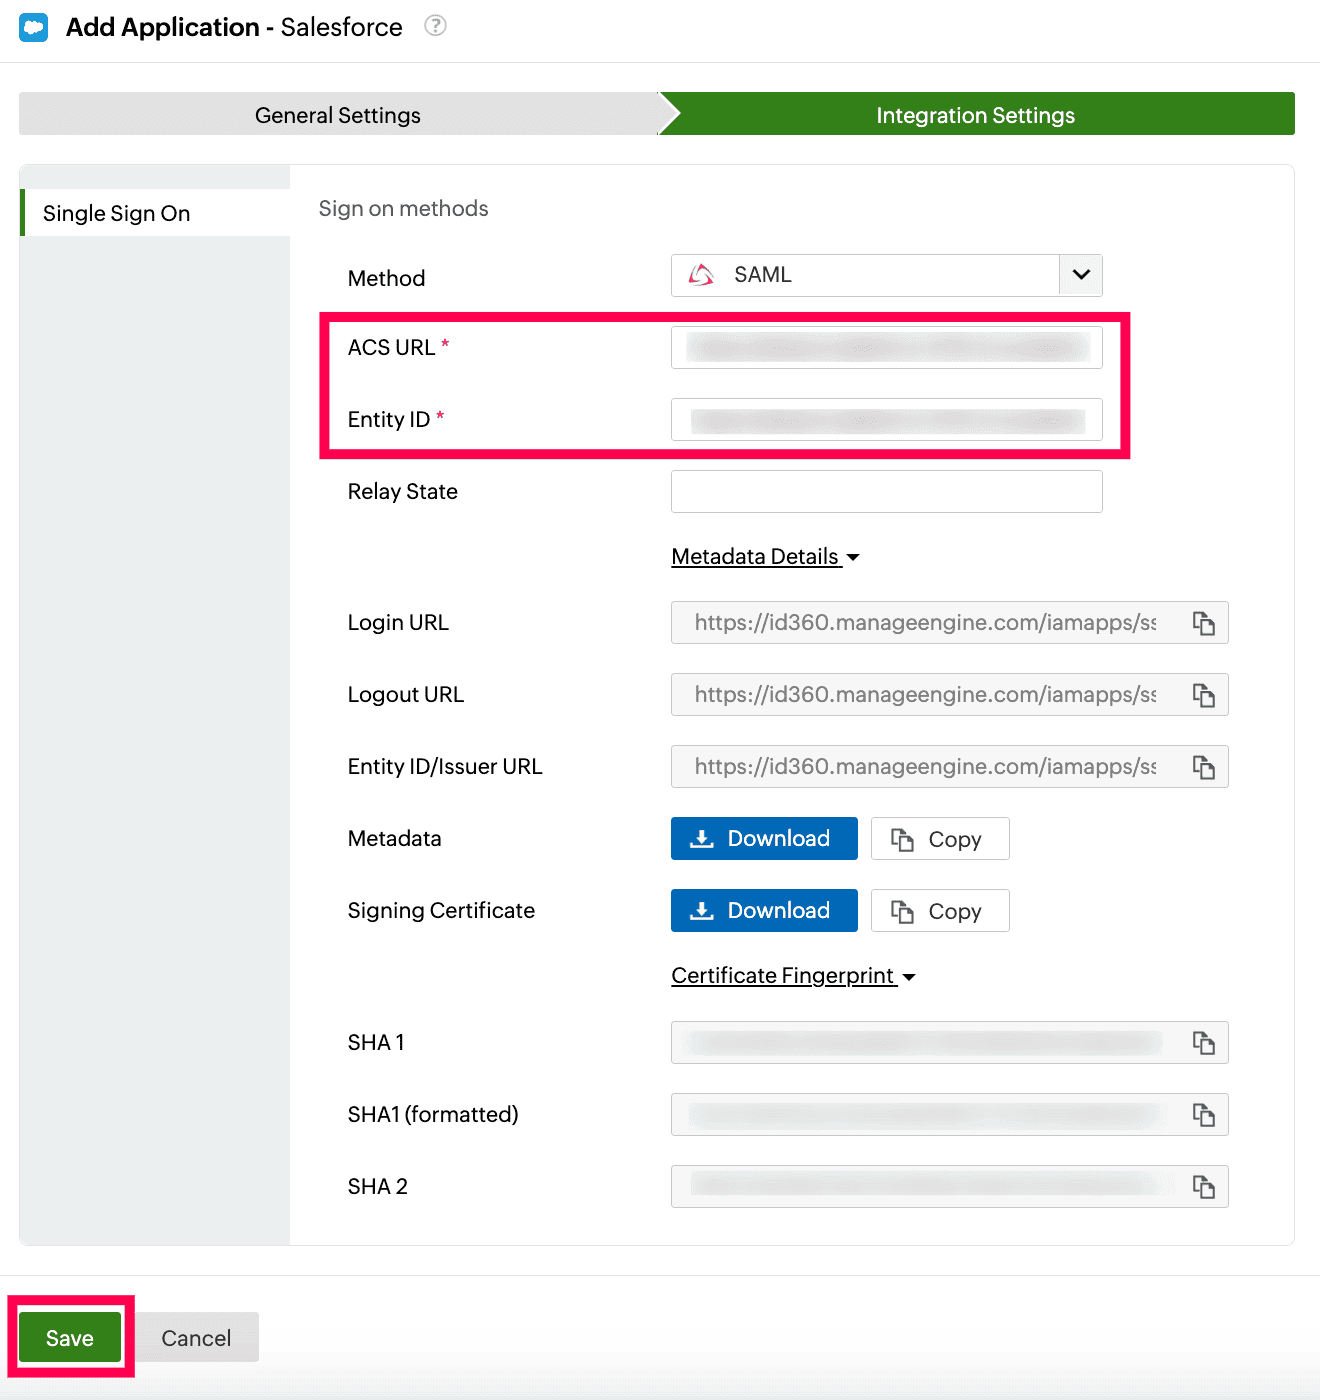Download the Signing Certificate
Screen dimensions: 1320x1400
coord(764,910)
